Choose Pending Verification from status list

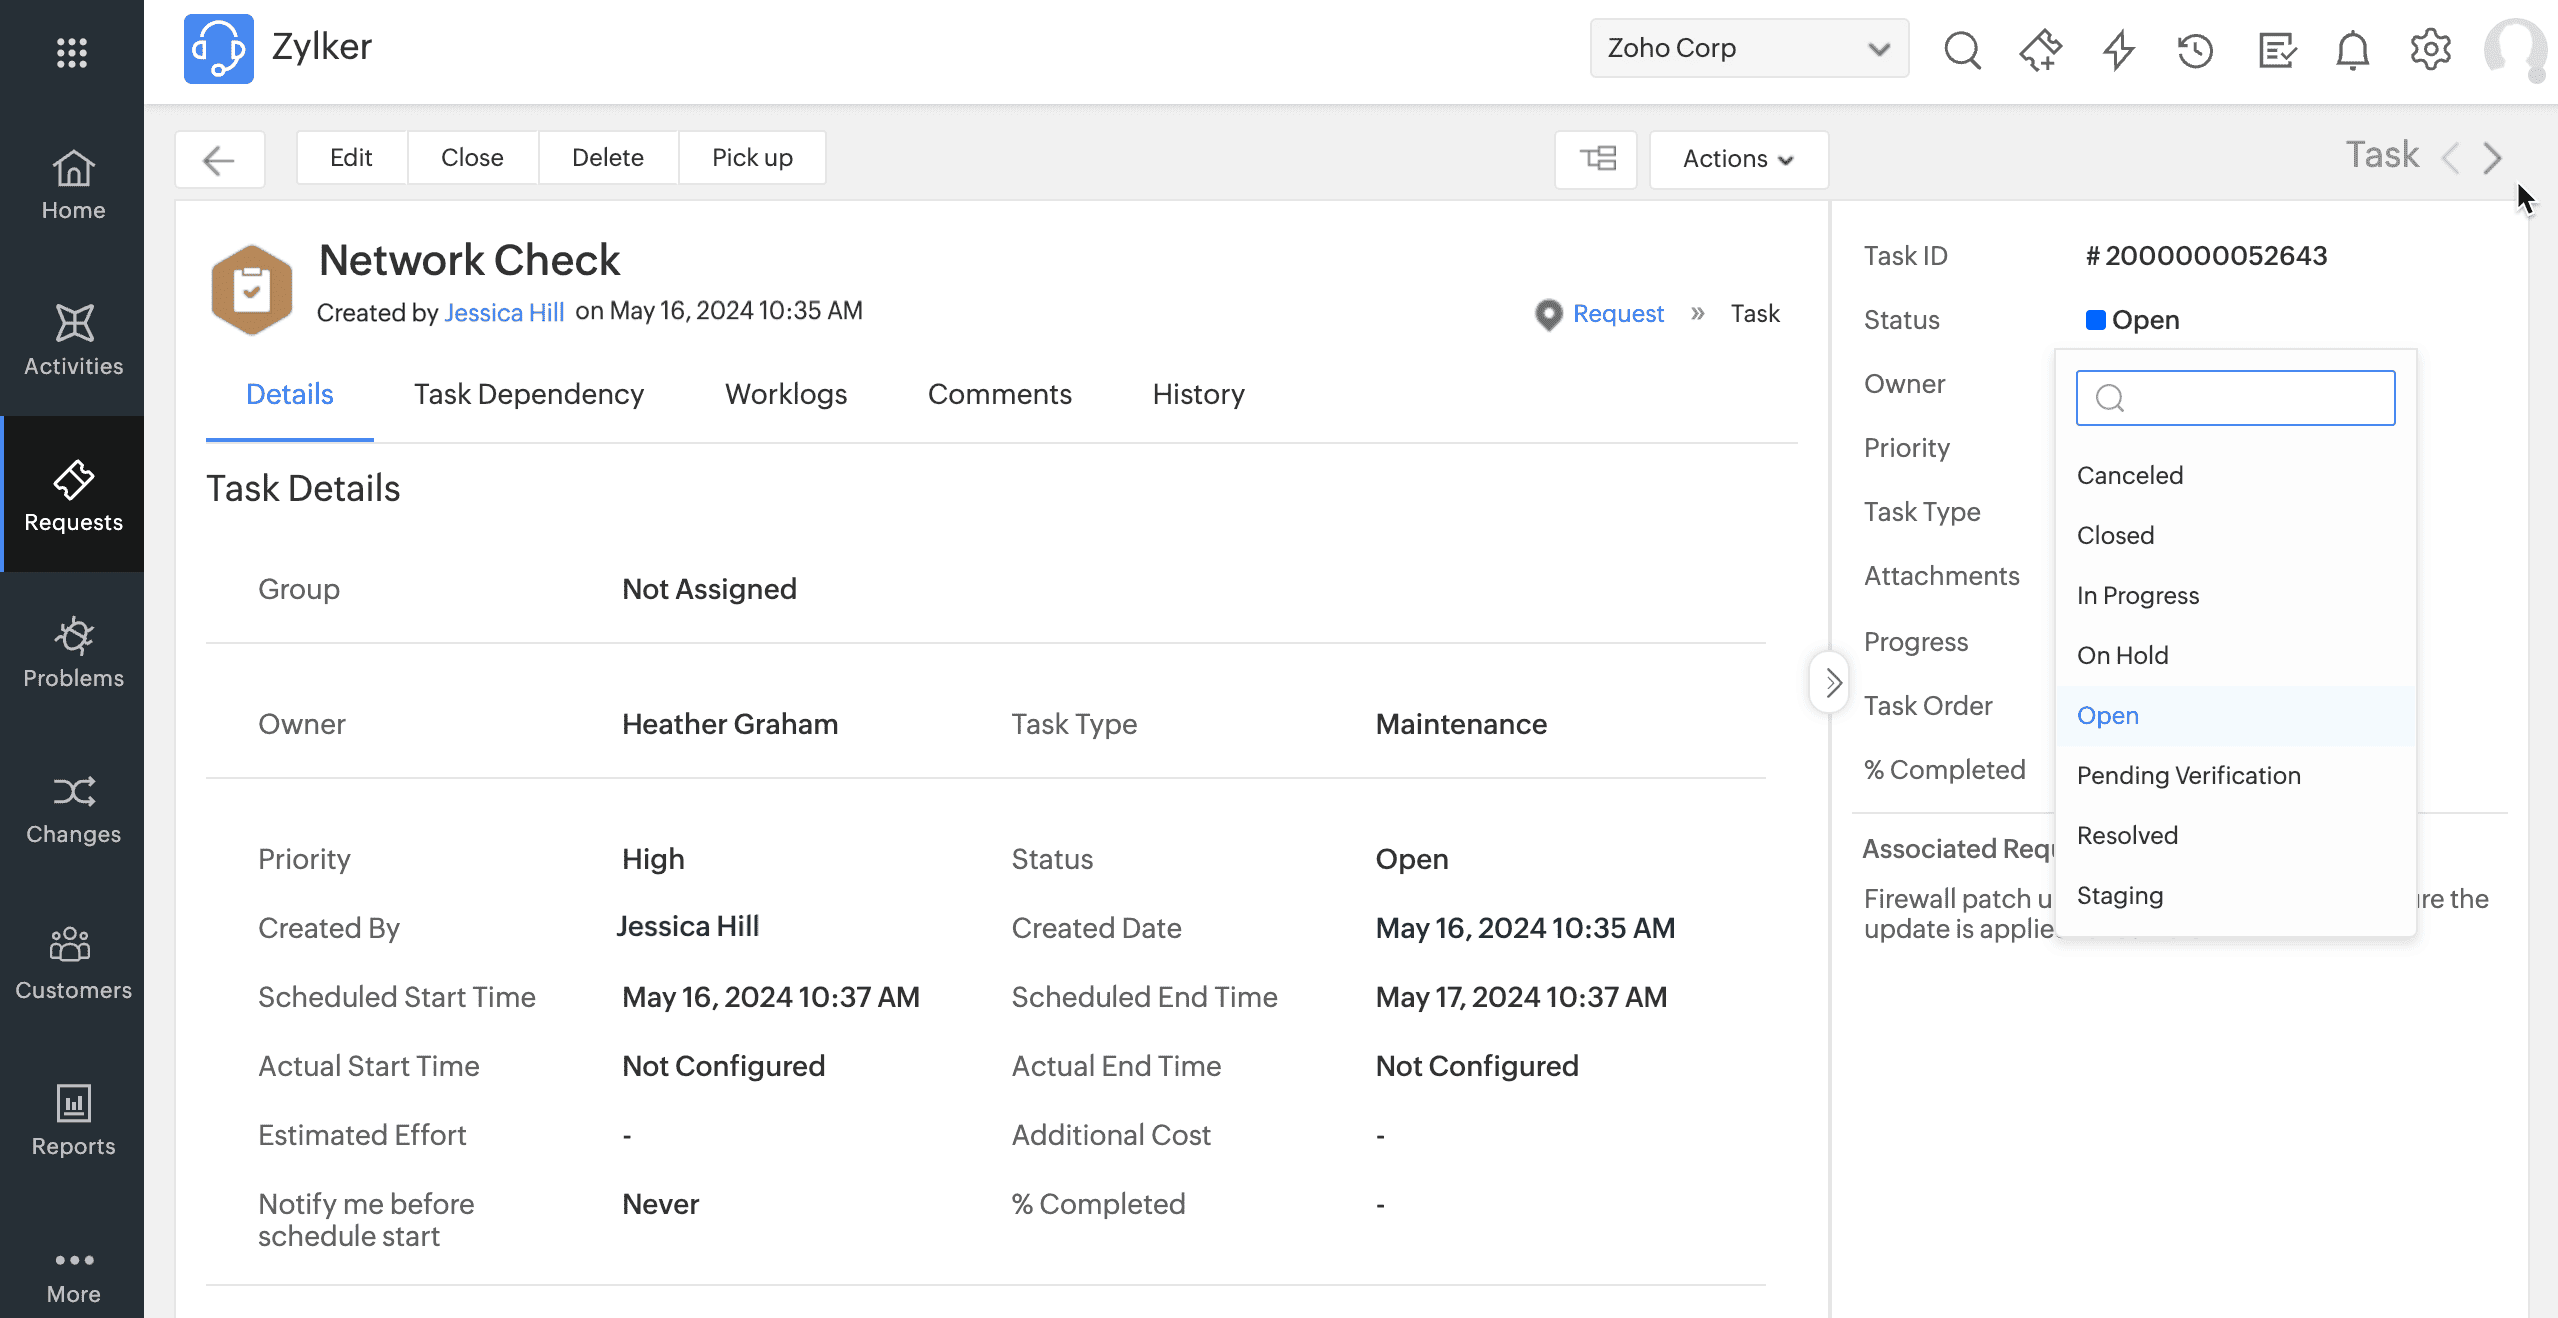[2188, 776]
